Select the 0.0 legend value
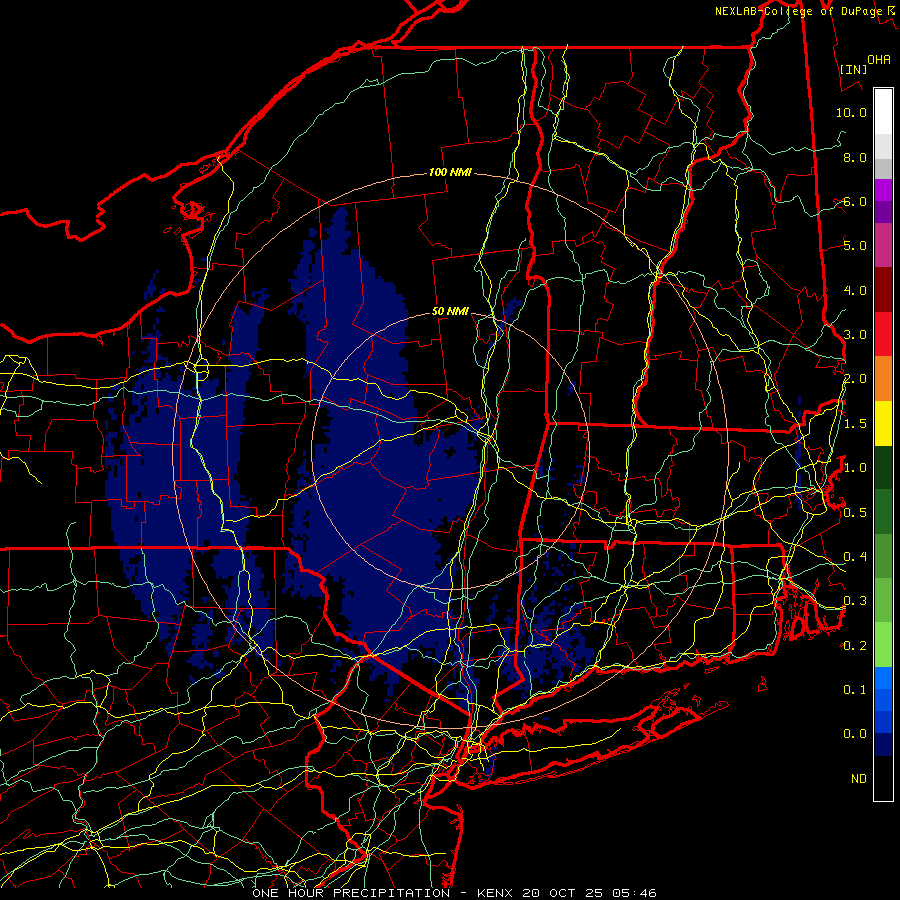This screenshot has width=900, height=900. pyautogui.click(x=854, y=734)
